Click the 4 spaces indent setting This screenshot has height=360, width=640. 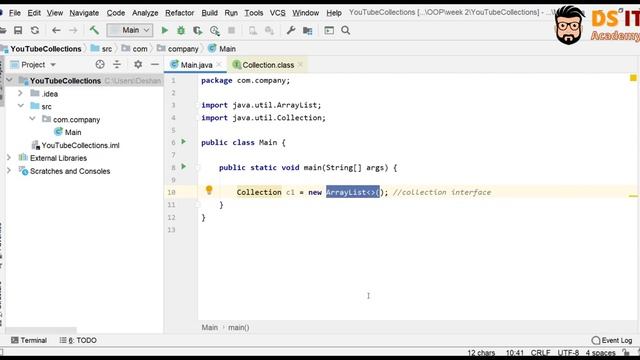pyautogui.click(x=600, y=353)
